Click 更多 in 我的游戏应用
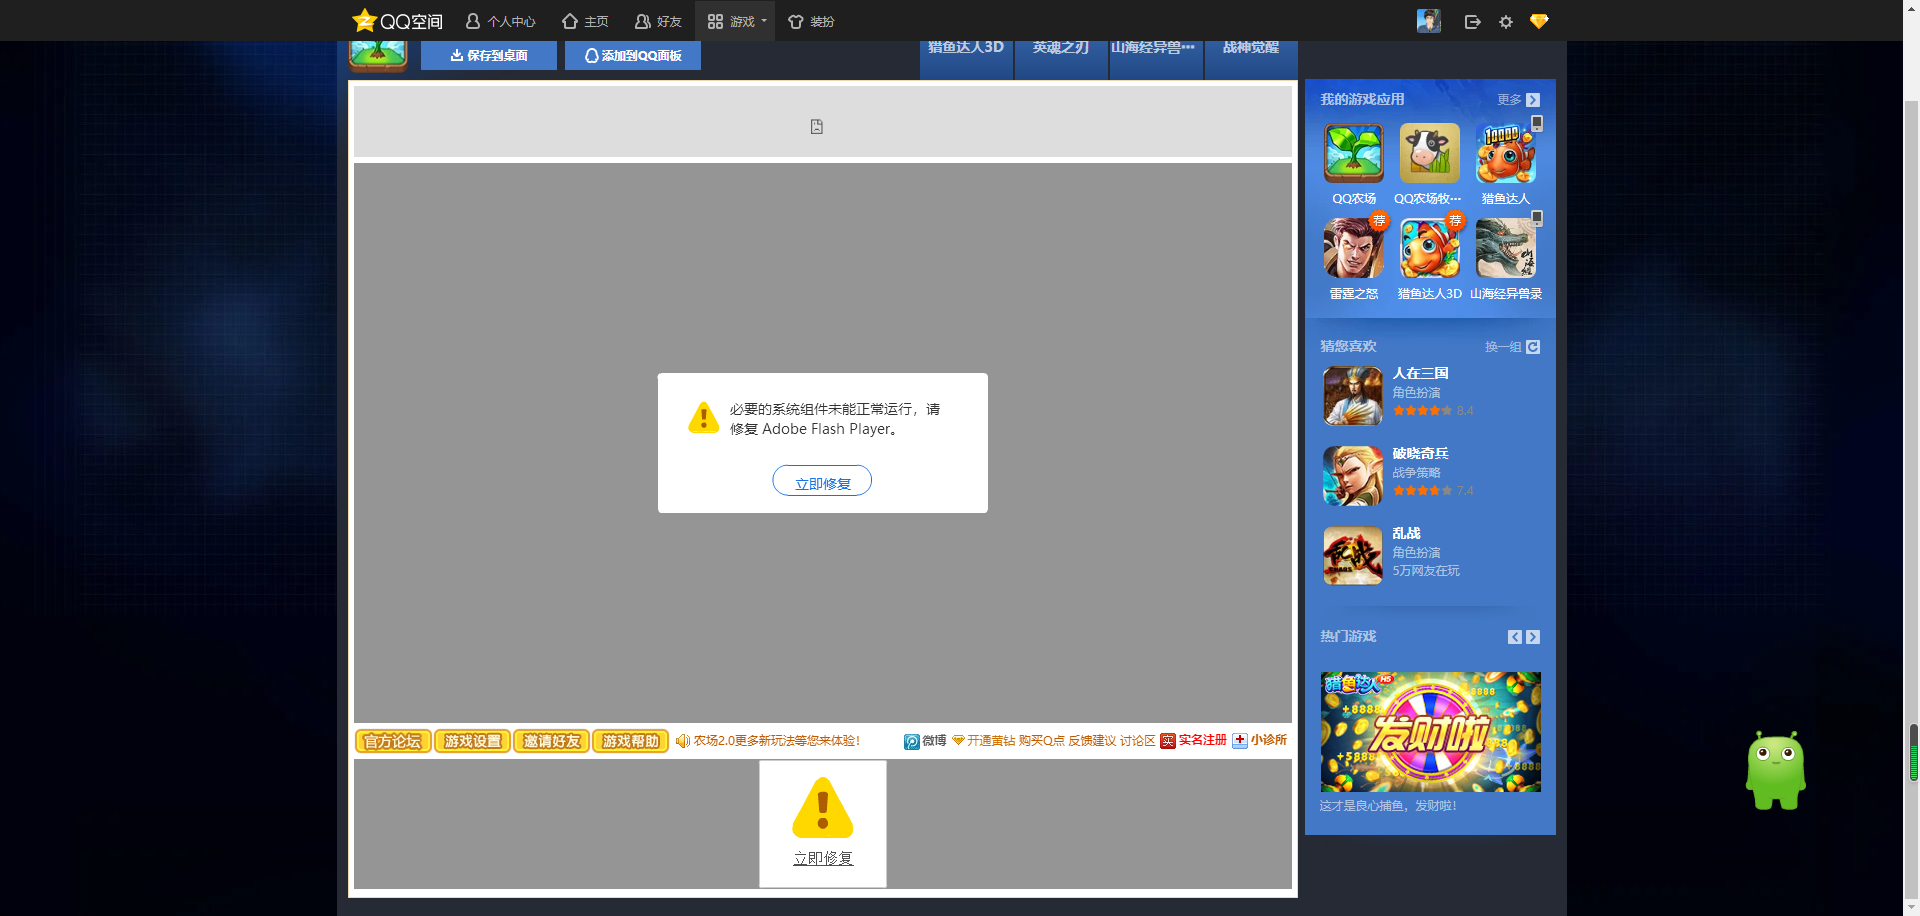 [x=1519, y=100]
